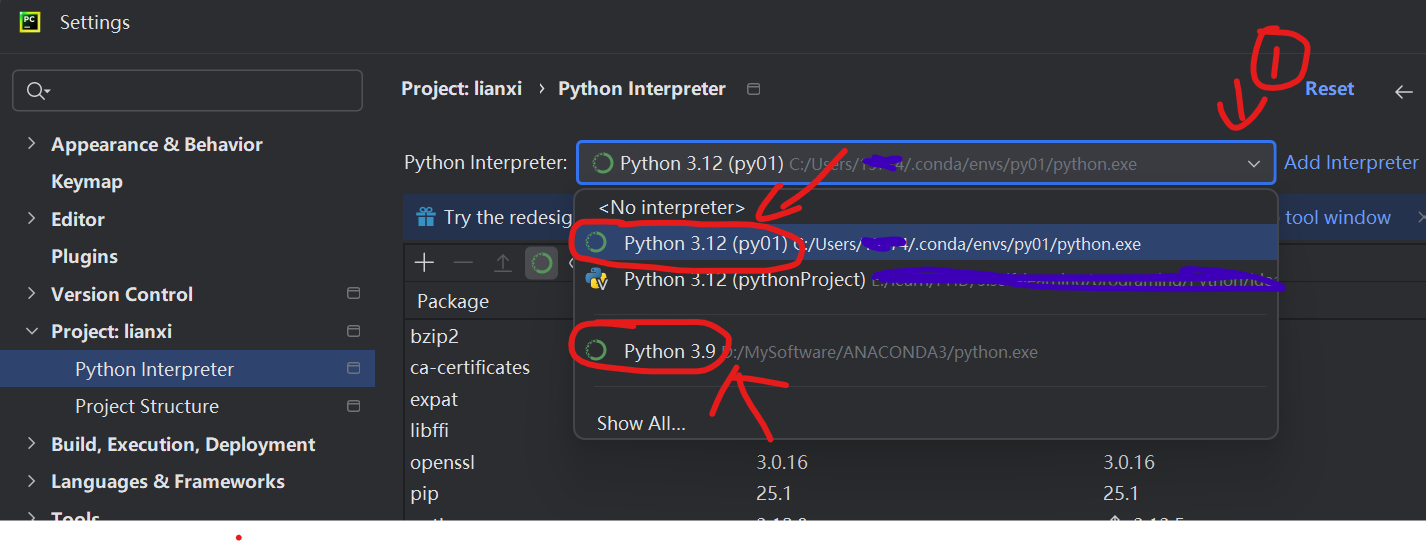This screenshot has height=541, width=1426.
Task: Collapse the Project: lianxi tree node
Action: coord(32,332)
